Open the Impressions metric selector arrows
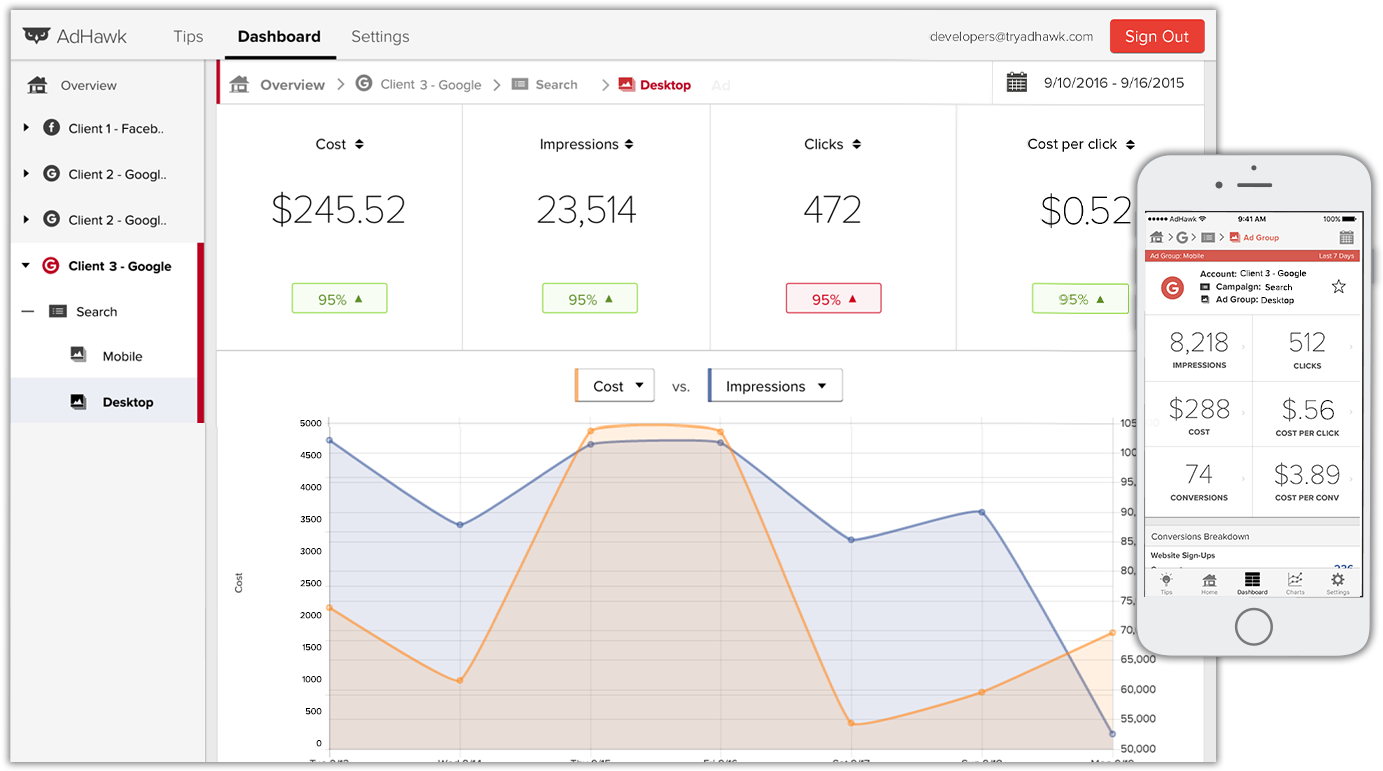 click(629, 144)
